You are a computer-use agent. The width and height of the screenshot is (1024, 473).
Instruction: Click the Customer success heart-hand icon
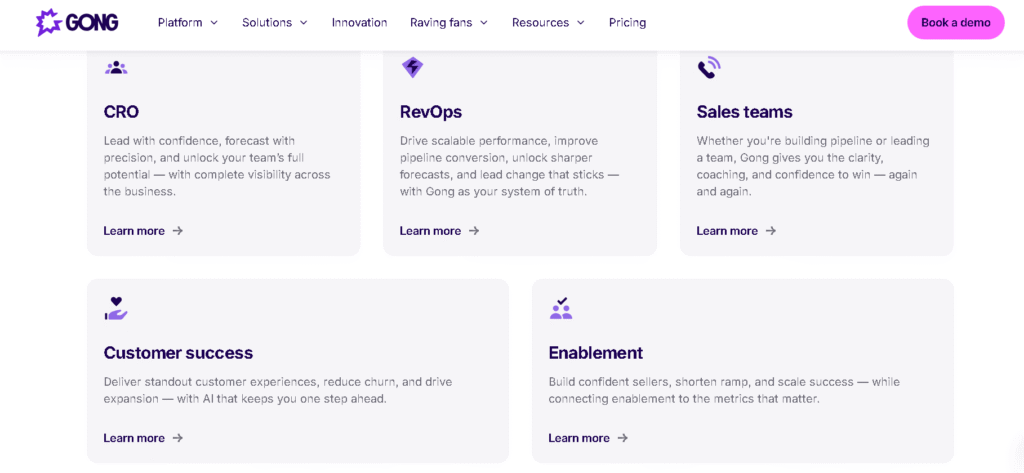click(x=116, y=308)
